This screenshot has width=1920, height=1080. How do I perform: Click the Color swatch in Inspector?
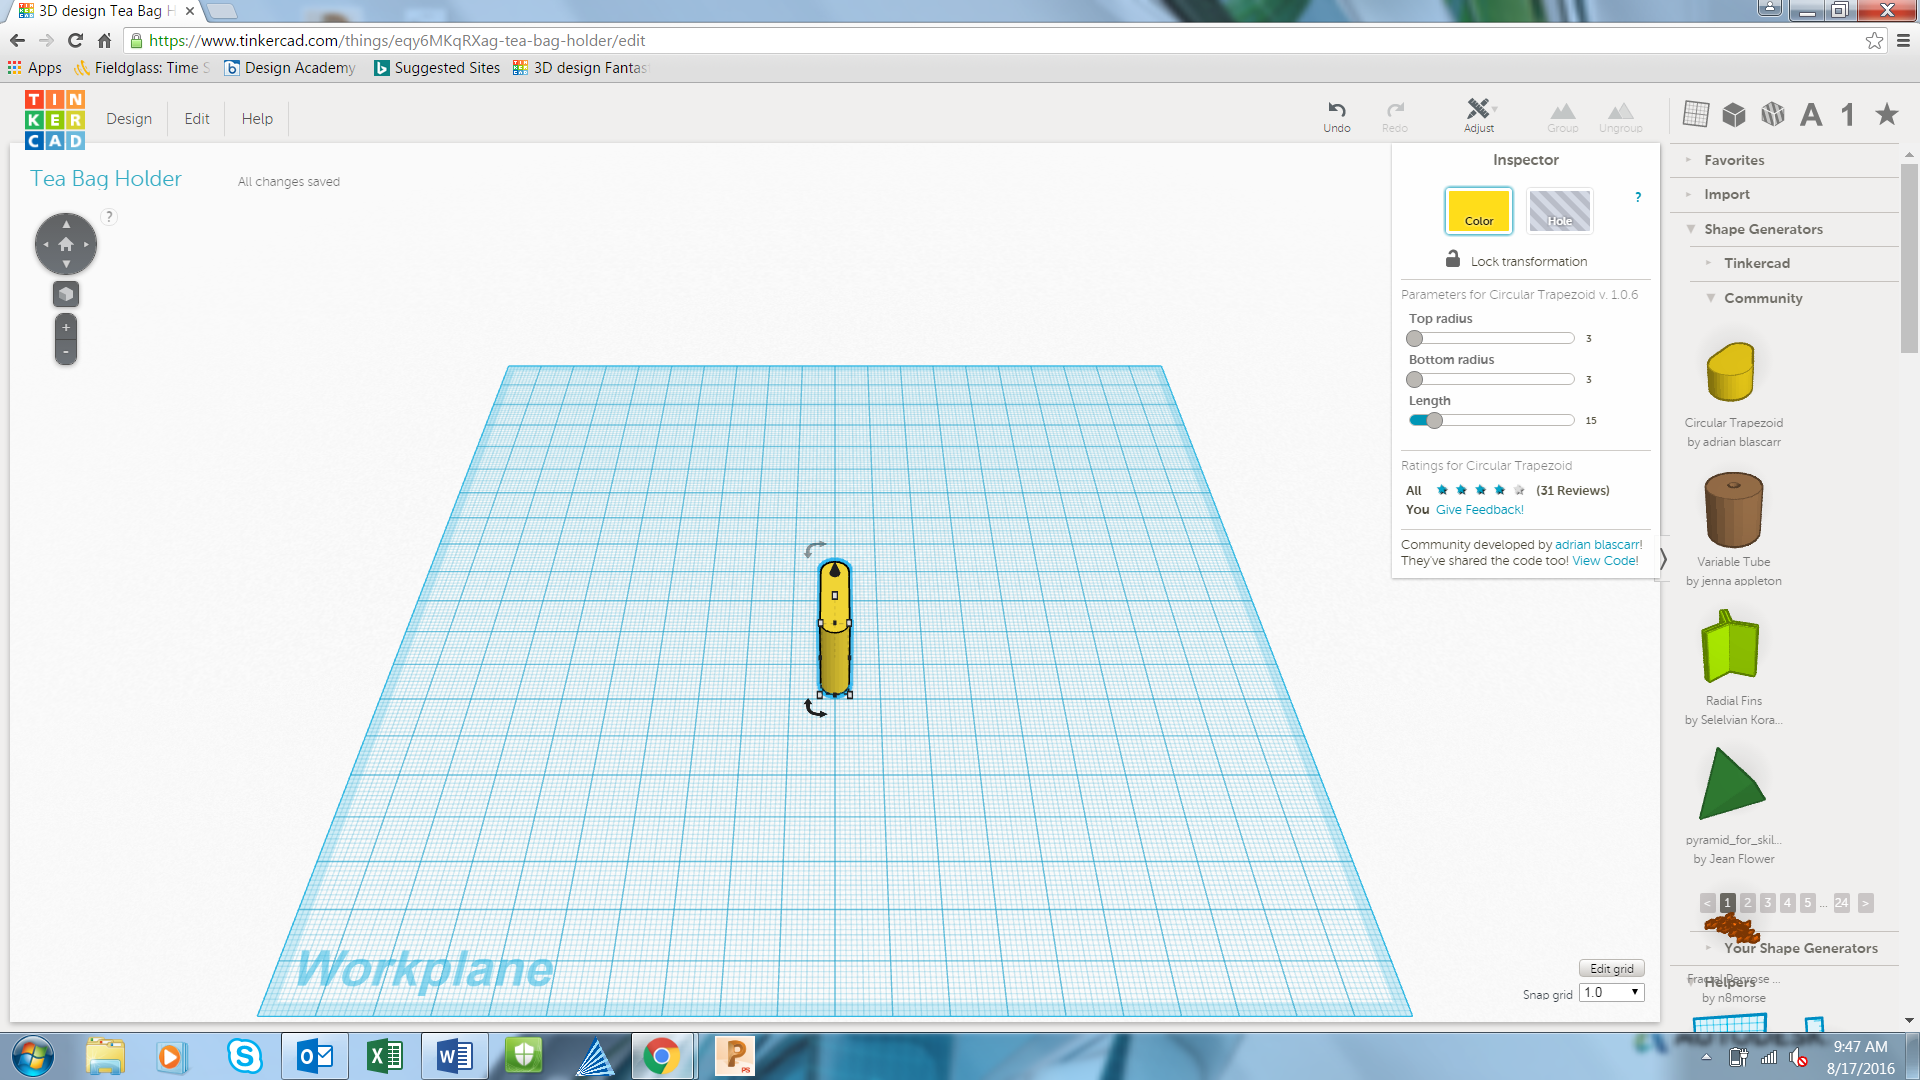point(1478,211)
